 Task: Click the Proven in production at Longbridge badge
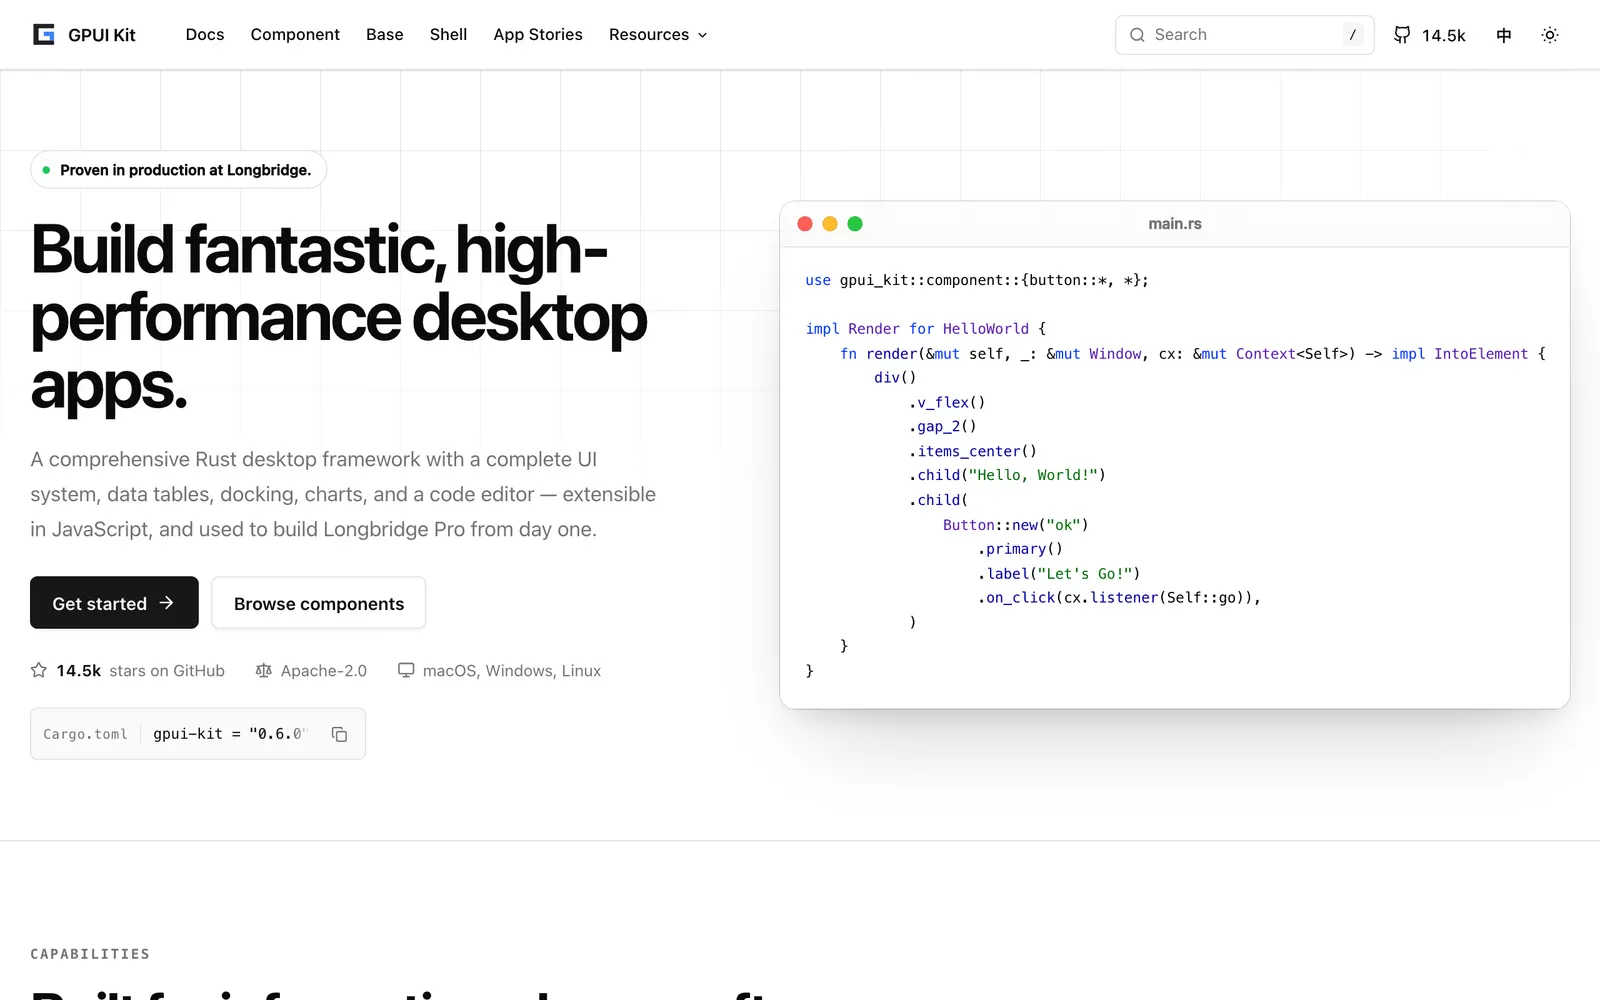[178, 170]
